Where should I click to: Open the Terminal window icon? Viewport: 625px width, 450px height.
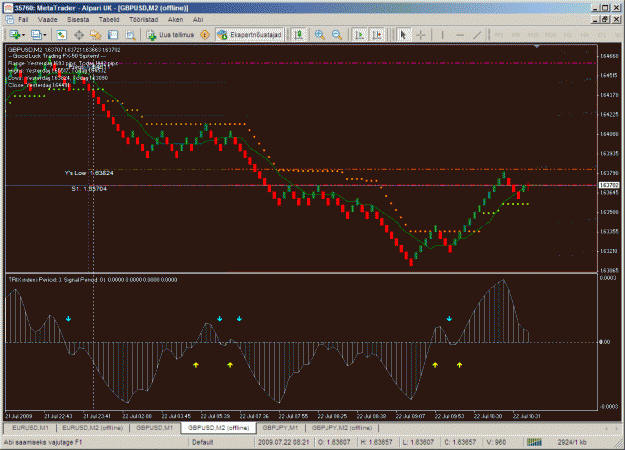click(x=113, y=35)
